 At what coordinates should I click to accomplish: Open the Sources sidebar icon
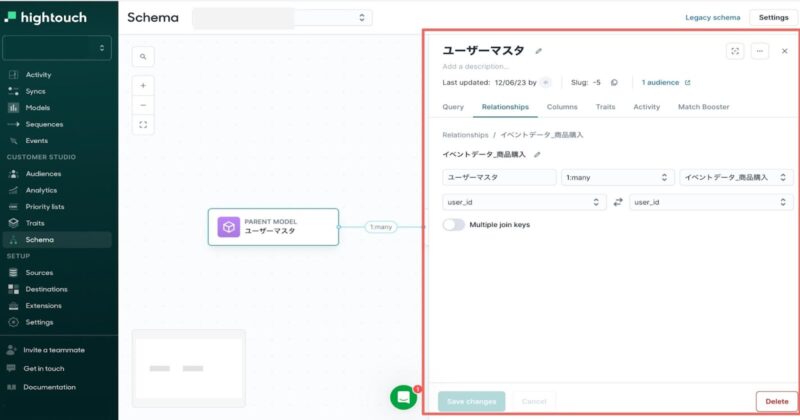coord(13,273)
